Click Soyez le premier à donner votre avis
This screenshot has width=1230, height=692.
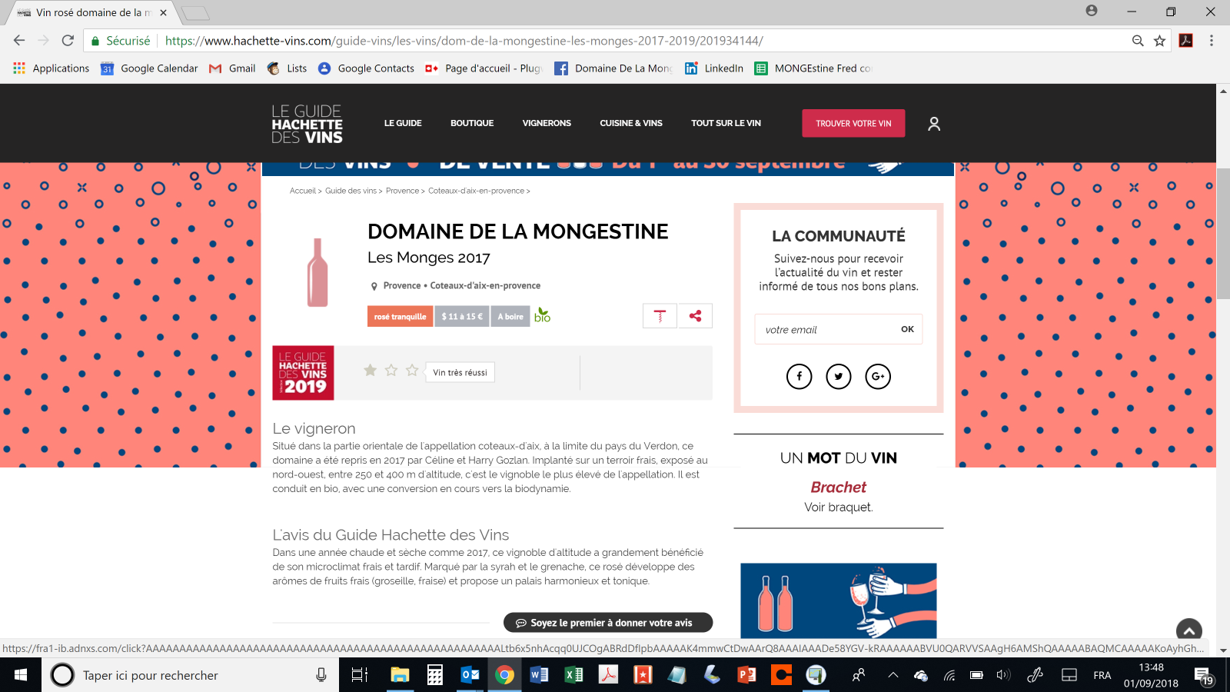pyautogui.click(x=608, y=622)
